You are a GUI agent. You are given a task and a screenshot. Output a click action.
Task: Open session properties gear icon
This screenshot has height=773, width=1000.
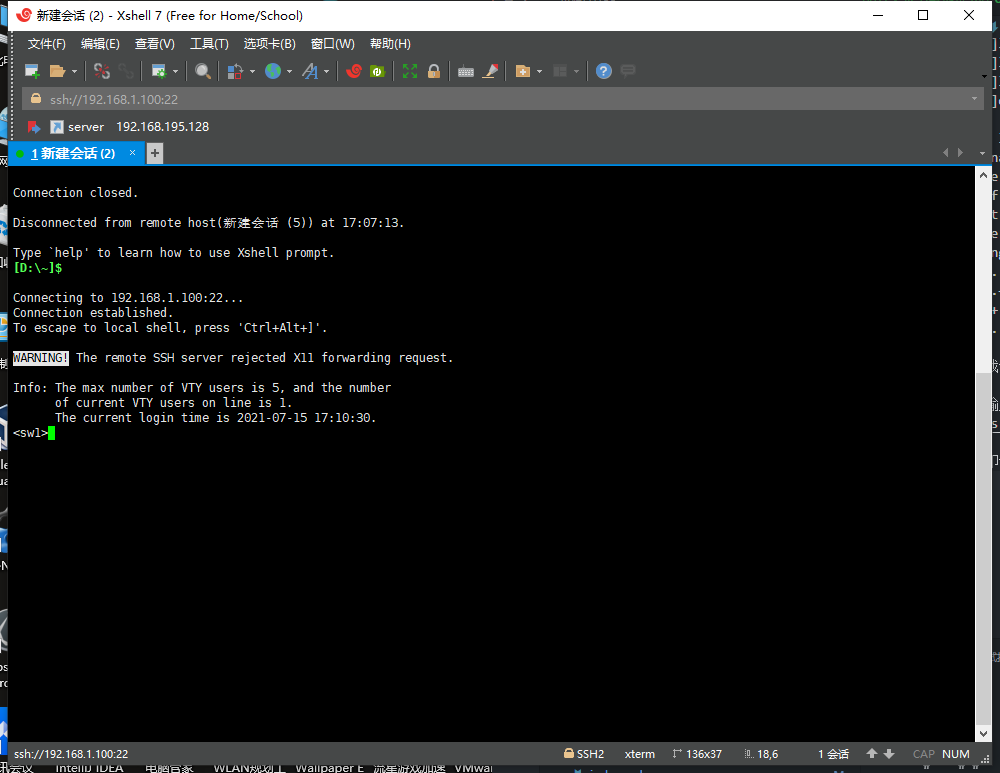159,71
